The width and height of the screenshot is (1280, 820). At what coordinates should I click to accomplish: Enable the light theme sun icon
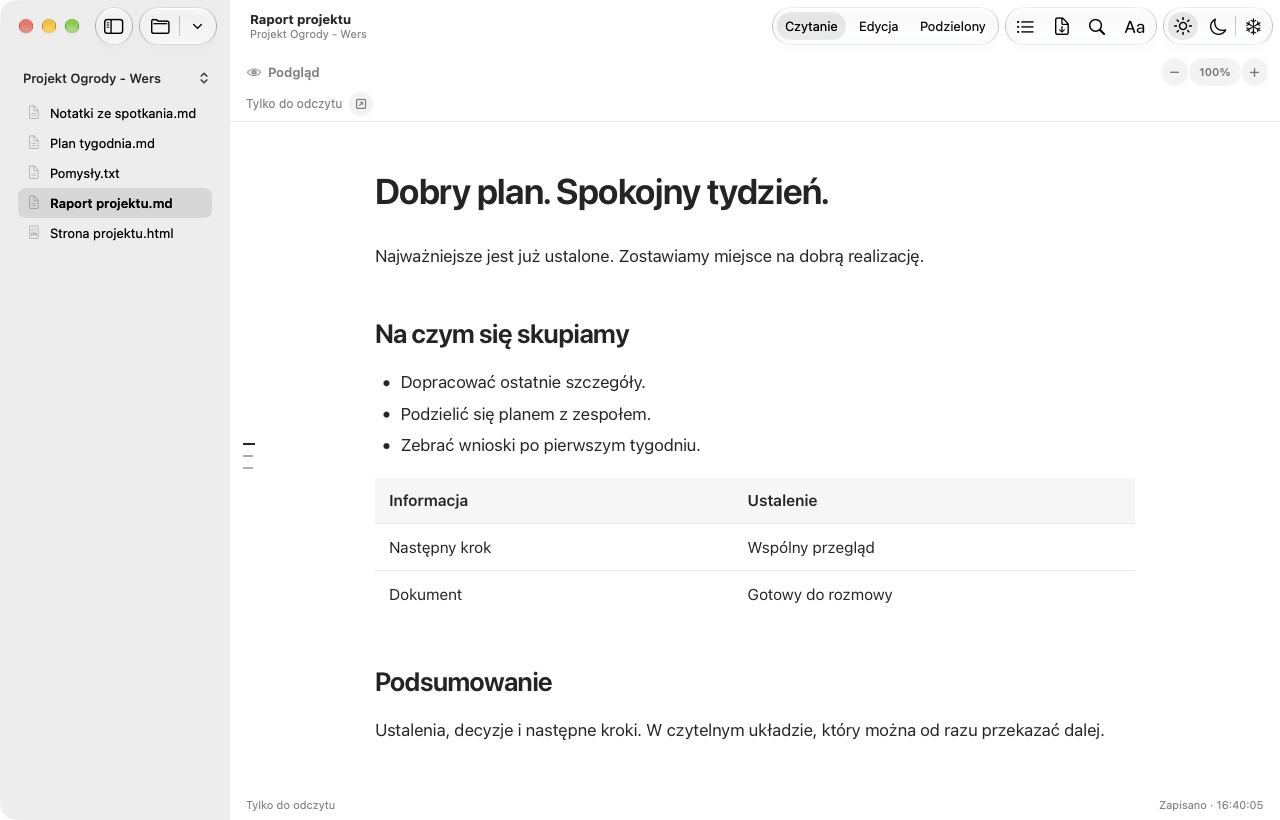point(1183,27)
